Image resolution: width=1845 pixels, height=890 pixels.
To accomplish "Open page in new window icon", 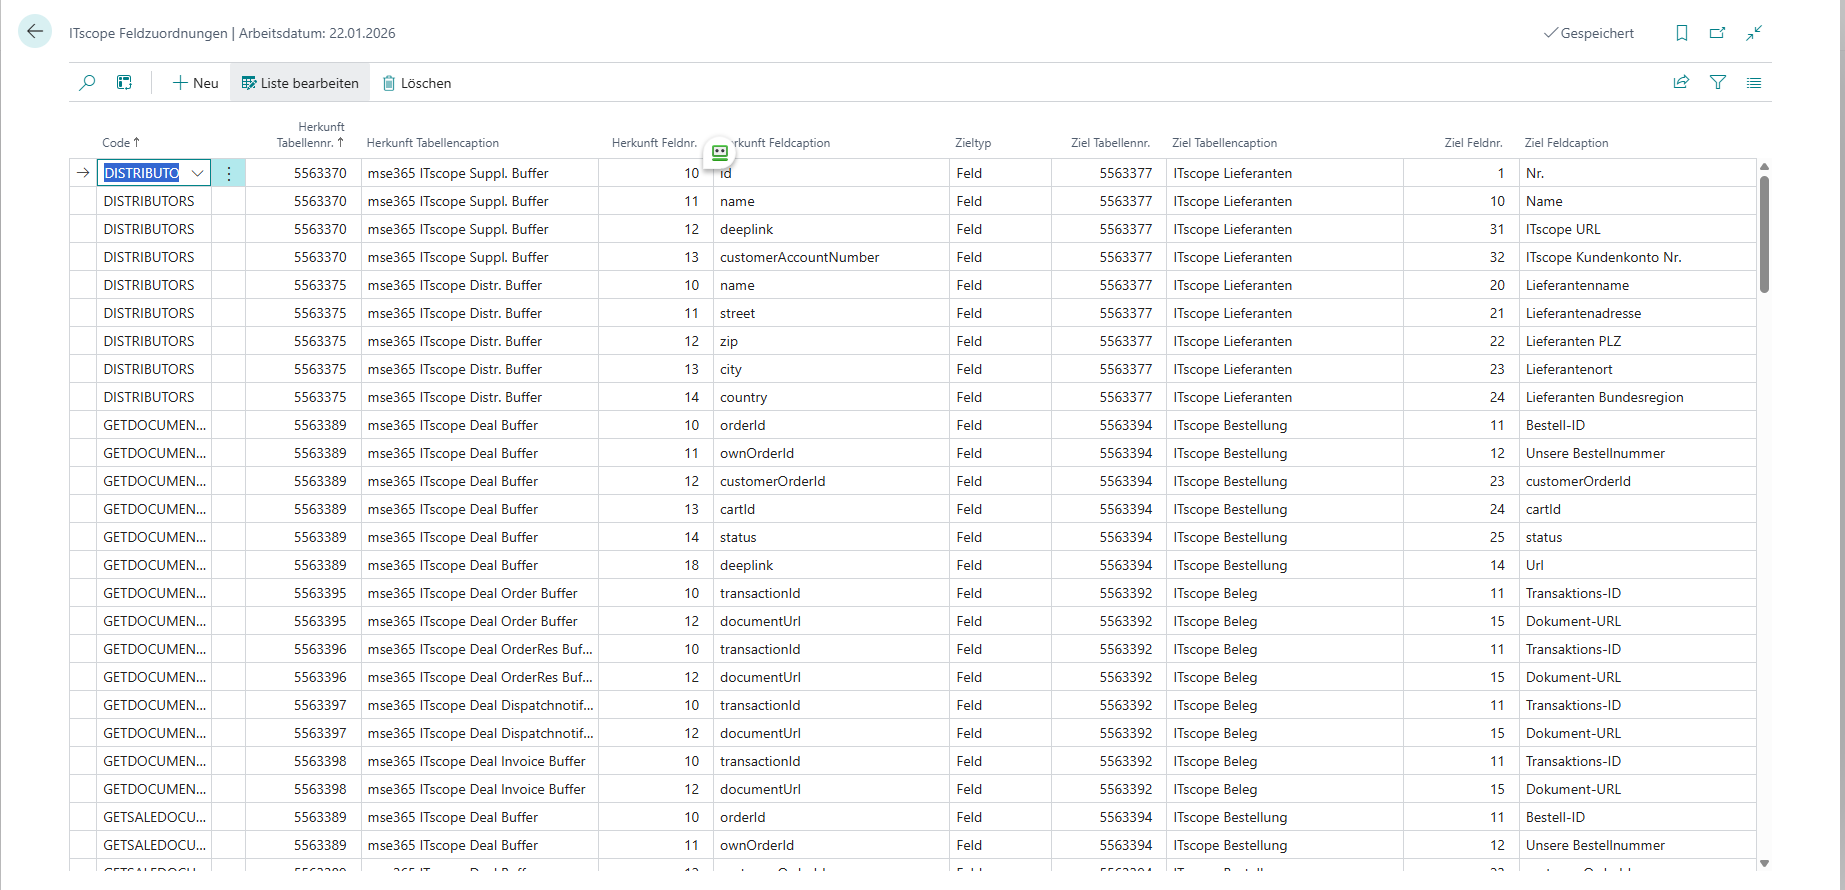I will [x=1717, y=33].
